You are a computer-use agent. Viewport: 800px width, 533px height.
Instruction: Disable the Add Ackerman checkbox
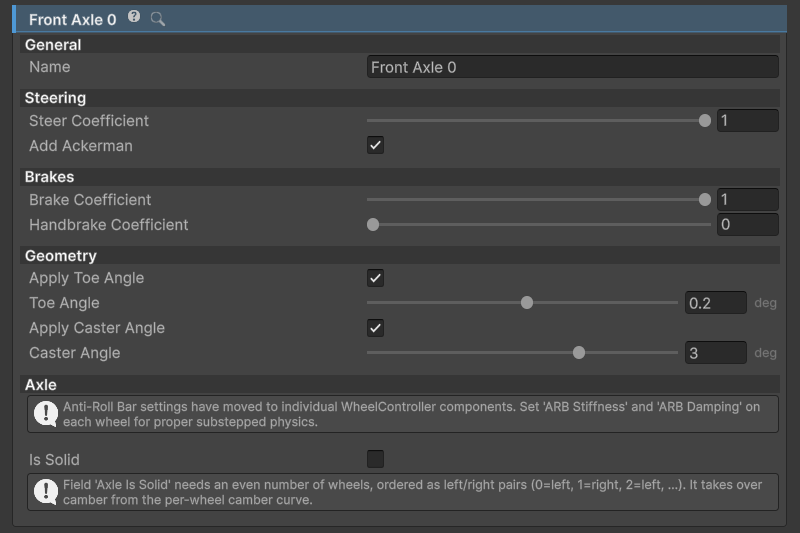pyautogui.click(x=376, y=145)
